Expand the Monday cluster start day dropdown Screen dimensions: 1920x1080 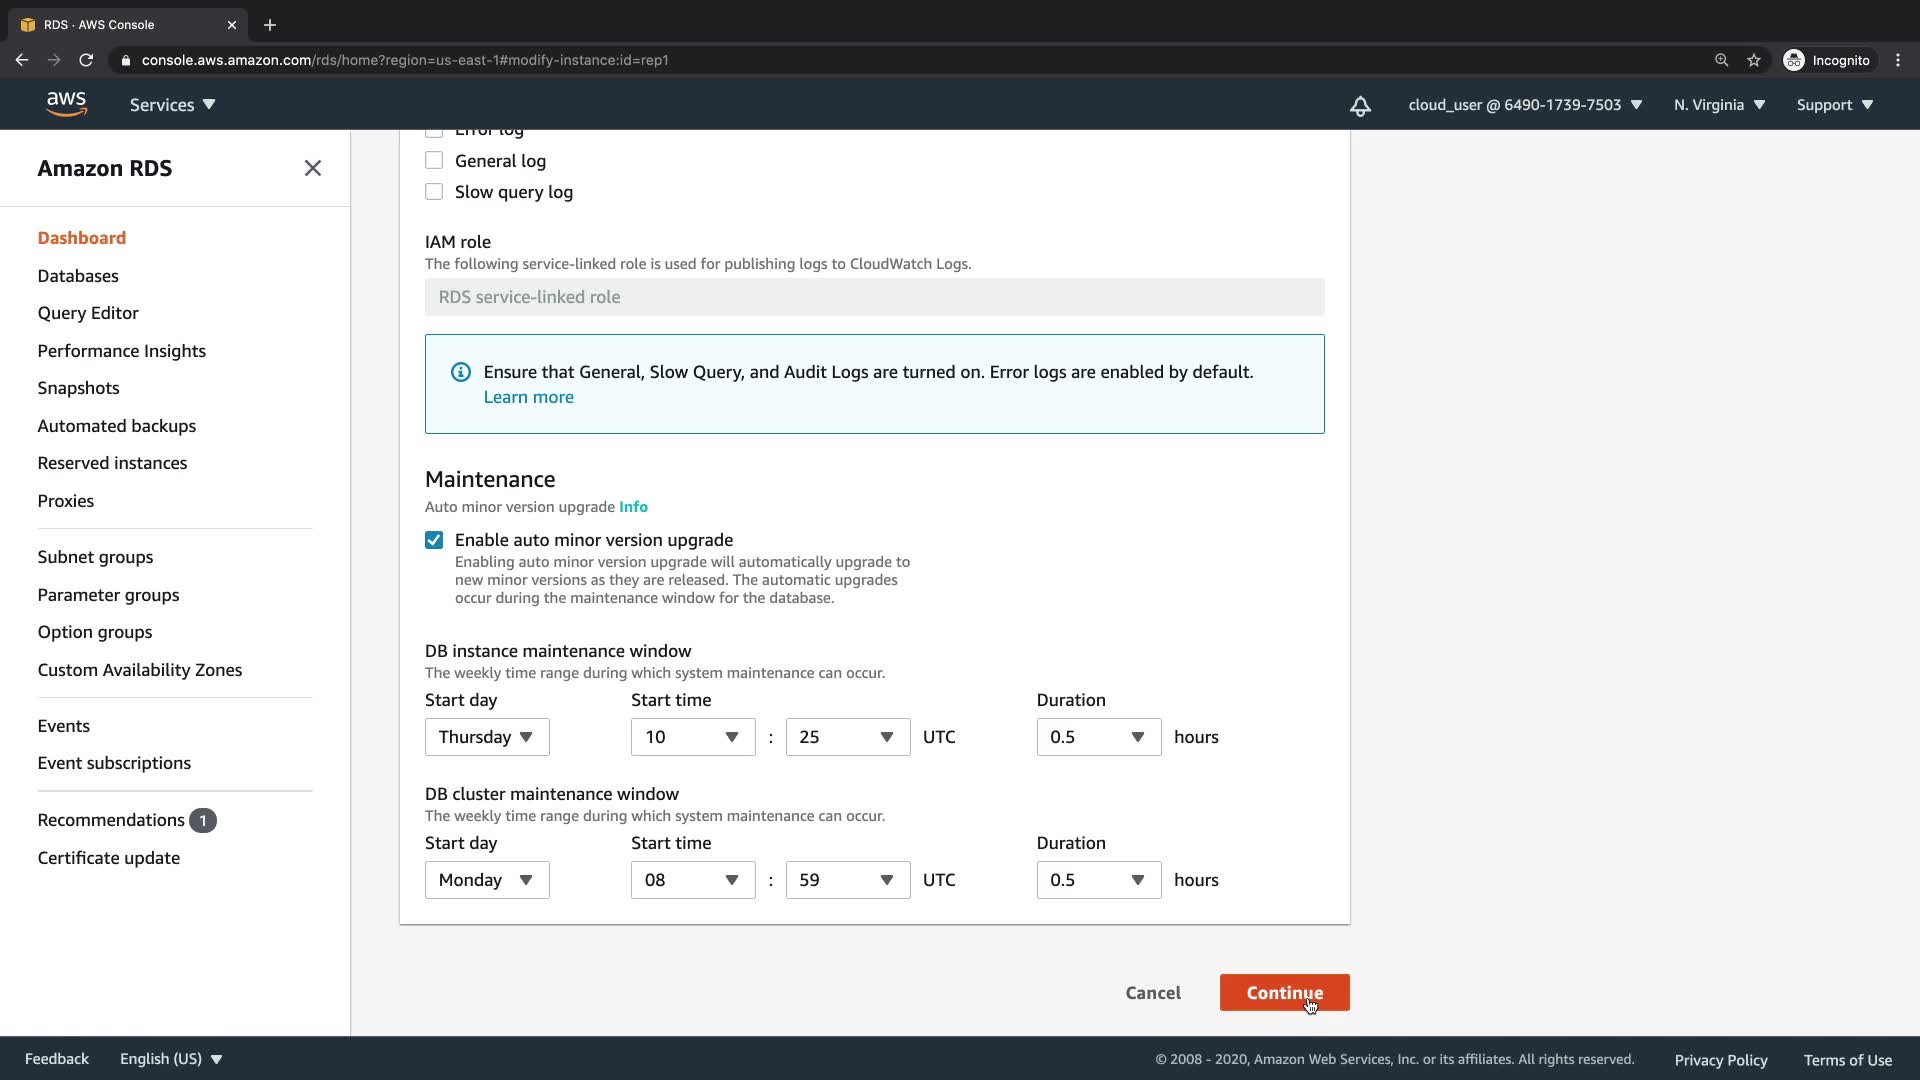pos(487,880)
